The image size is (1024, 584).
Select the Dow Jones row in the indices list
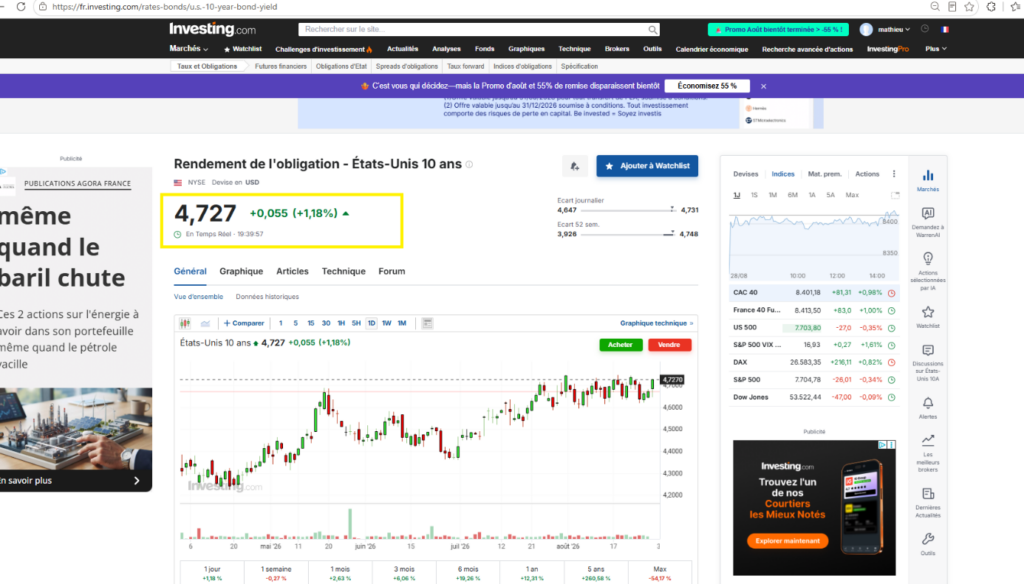pyautogui.click(x=814, y=397)
